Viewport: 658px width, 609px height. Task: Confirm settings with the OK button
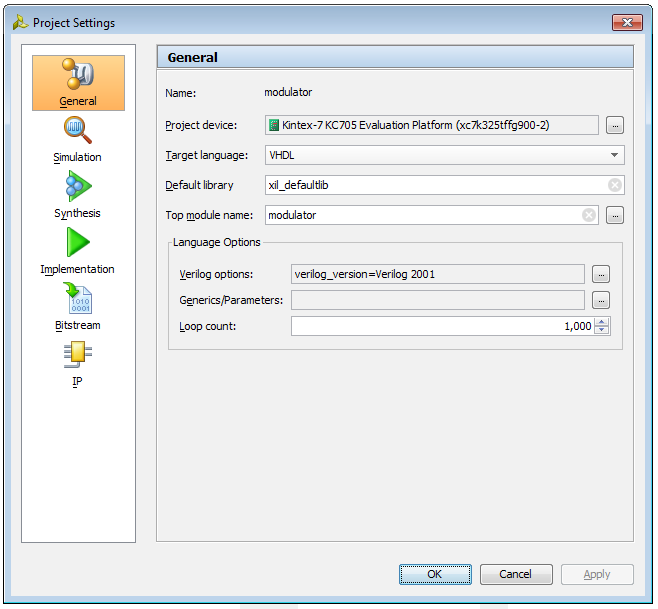point(435,574)
